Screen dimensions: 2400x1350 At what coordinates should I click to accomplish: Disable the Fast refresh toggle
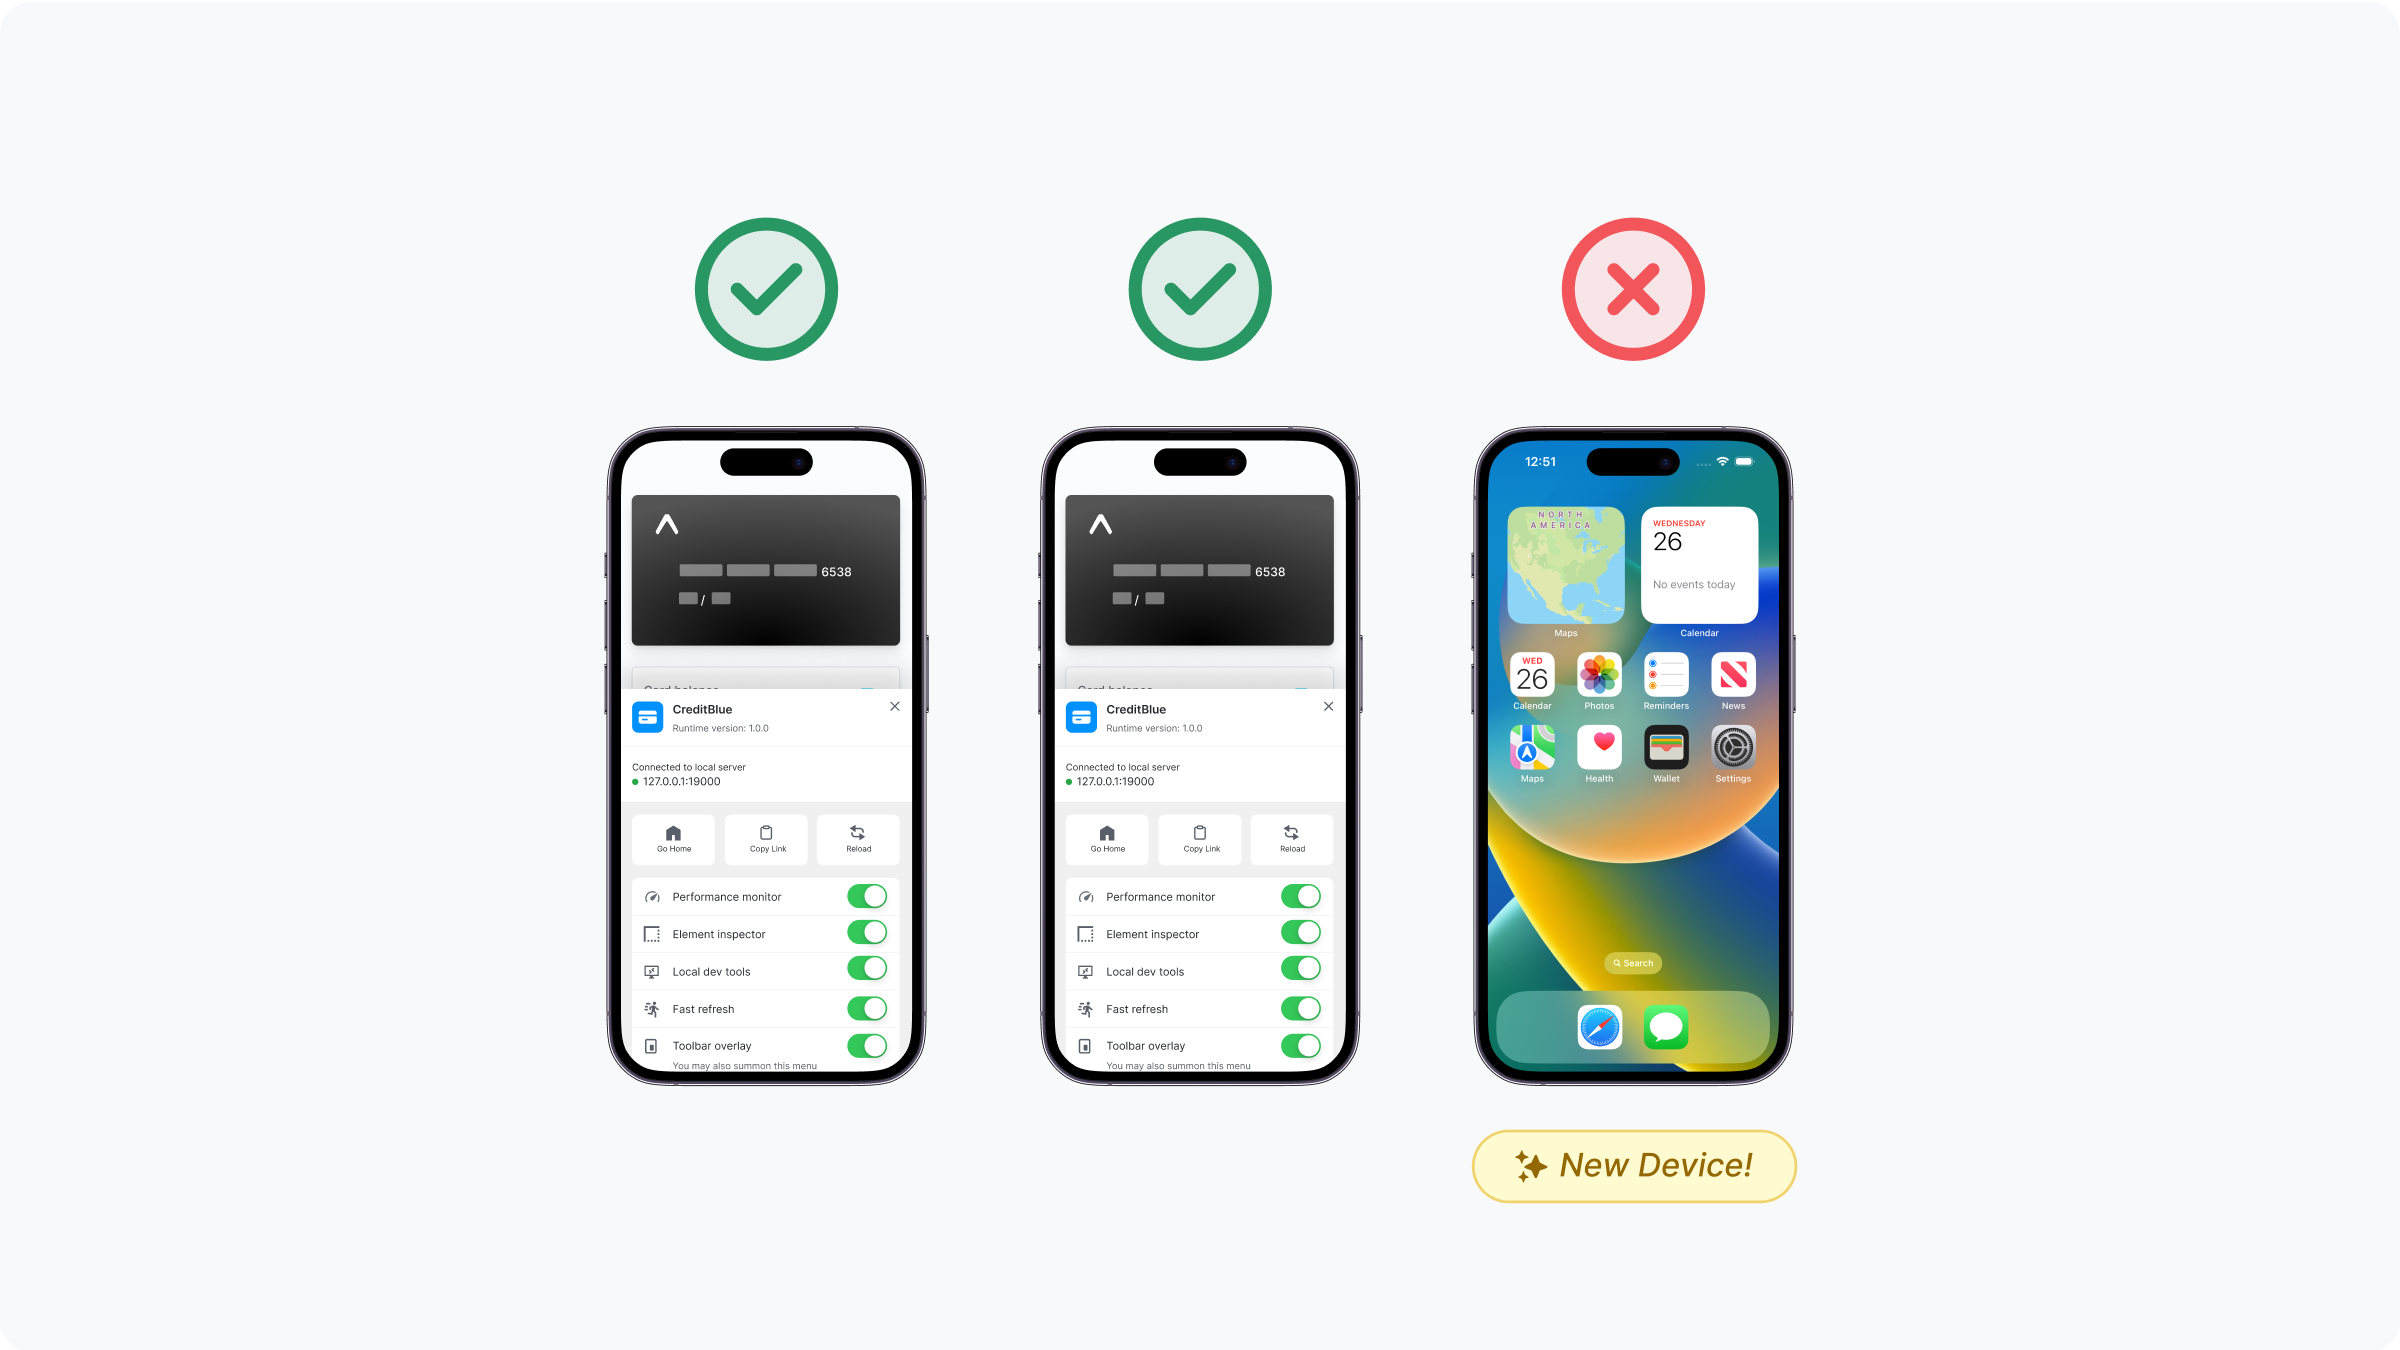tap(867, 1007)
